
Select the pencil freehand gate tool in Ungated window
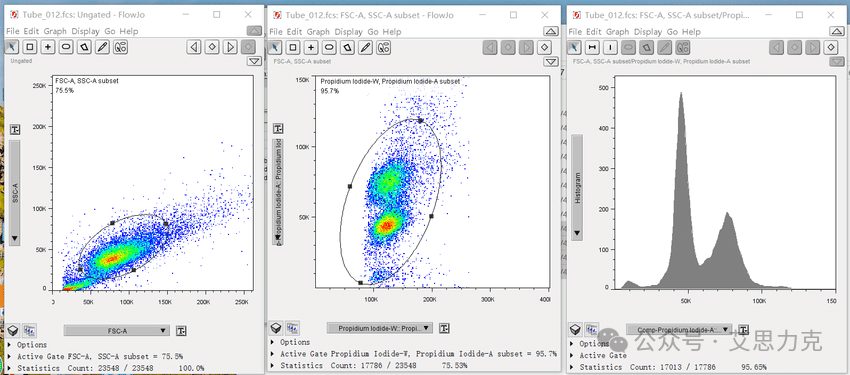tap(102, 47)
